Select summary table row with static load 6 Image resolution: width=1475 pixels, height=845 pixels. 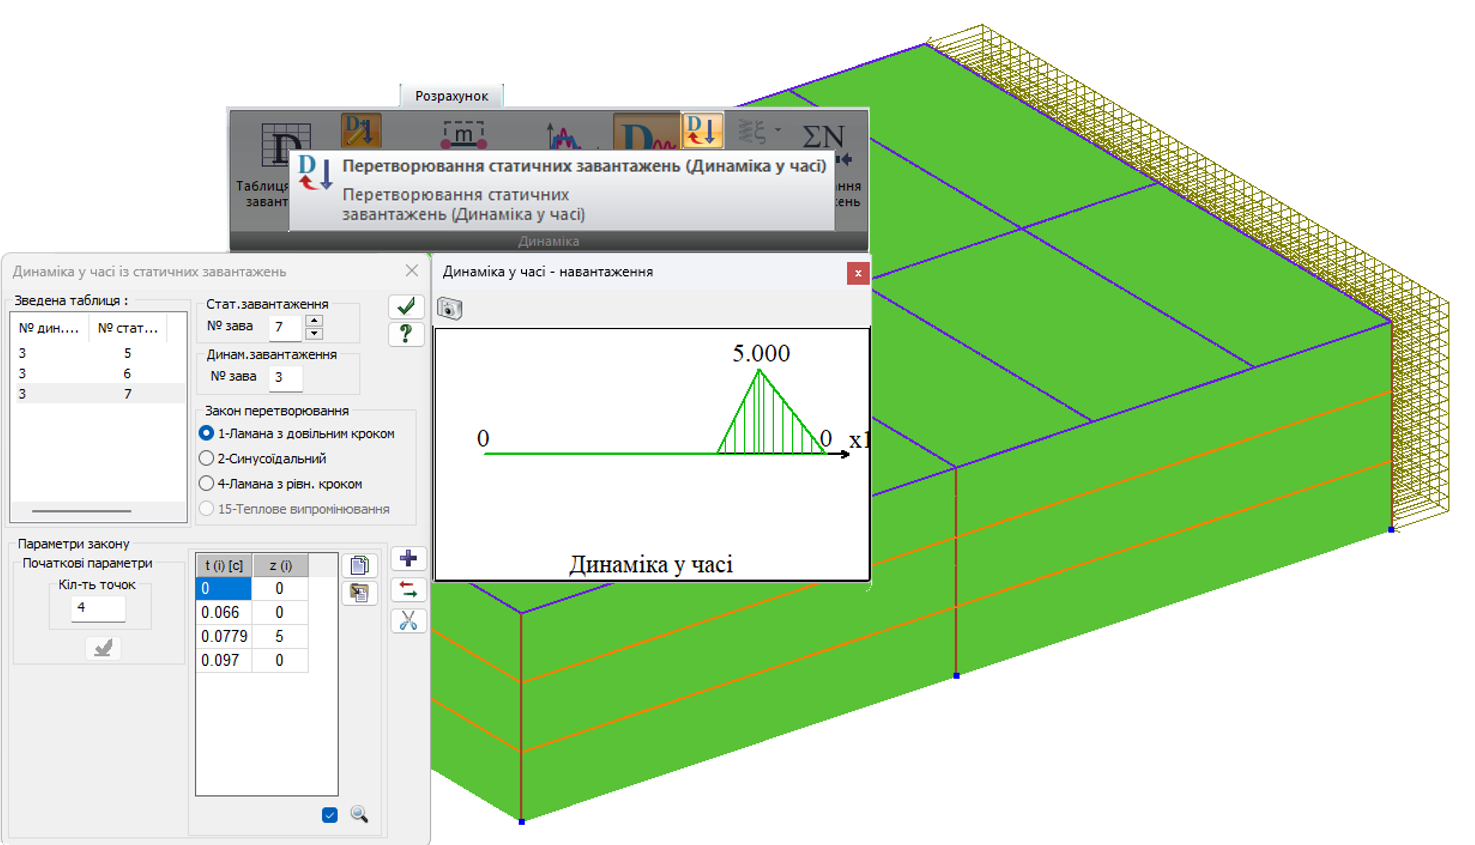tap(98, 373)
